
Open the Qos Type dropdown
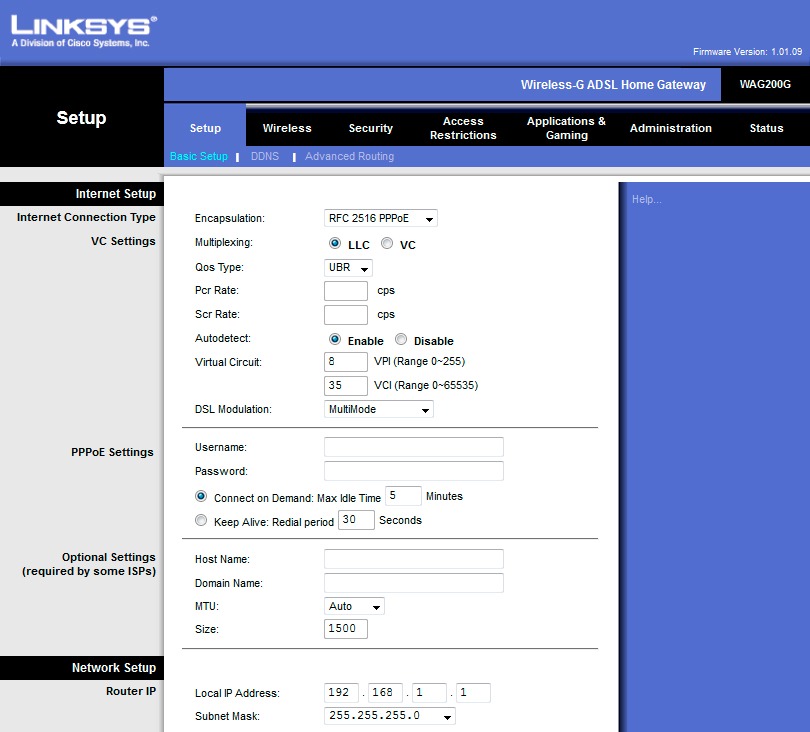(348, 268)
